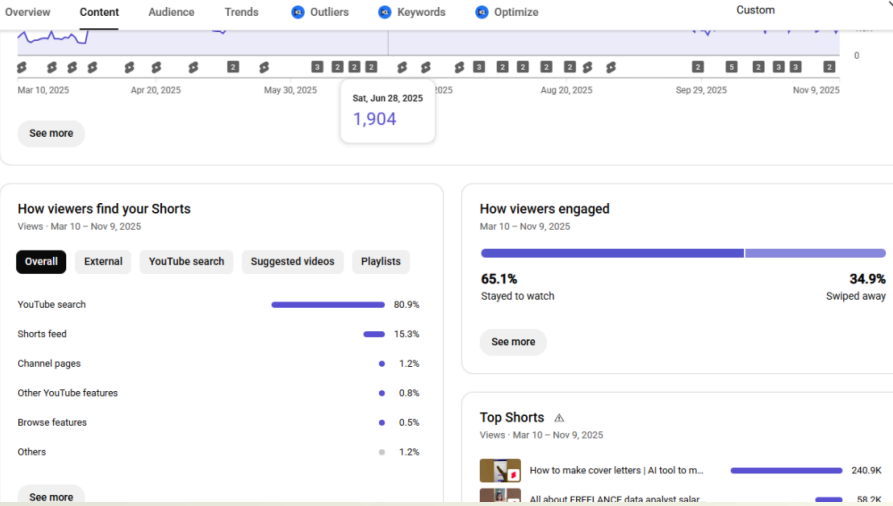Select the Overall filter chip
893x506 pixels.
pos(41,262)
